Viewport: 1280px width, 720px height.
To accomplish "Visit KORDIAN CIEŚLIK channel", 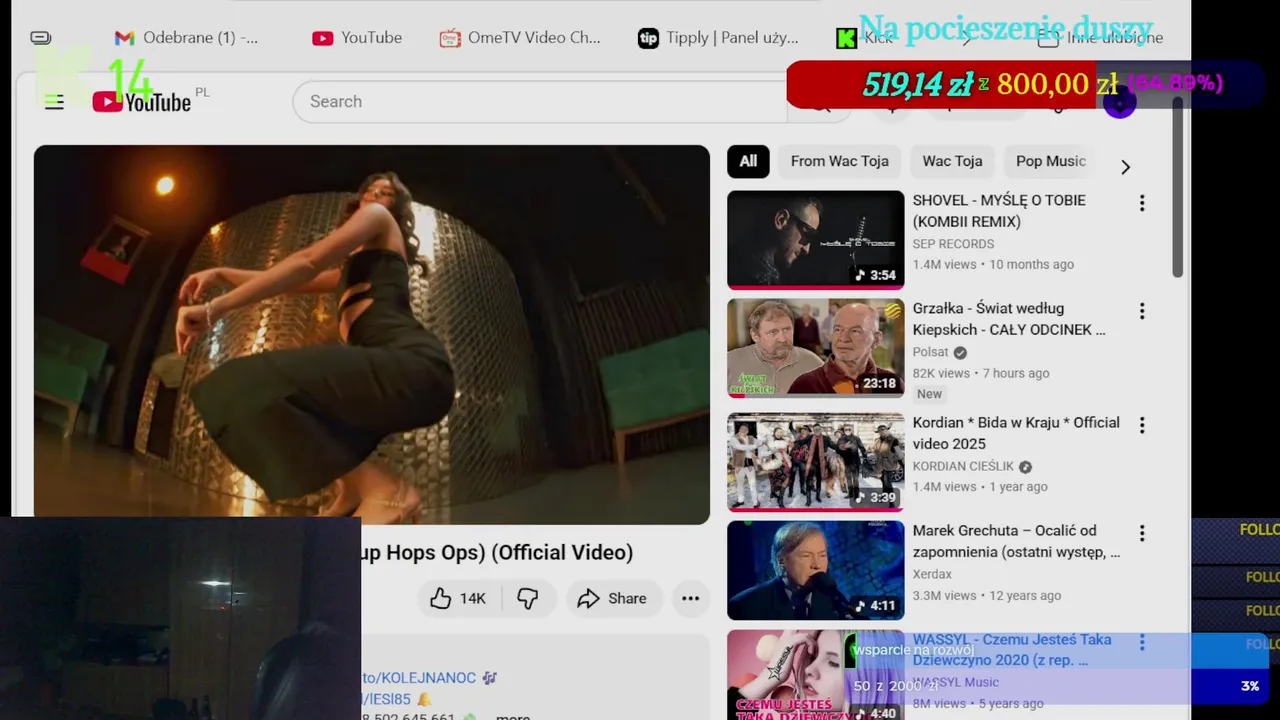I will 963,466.
